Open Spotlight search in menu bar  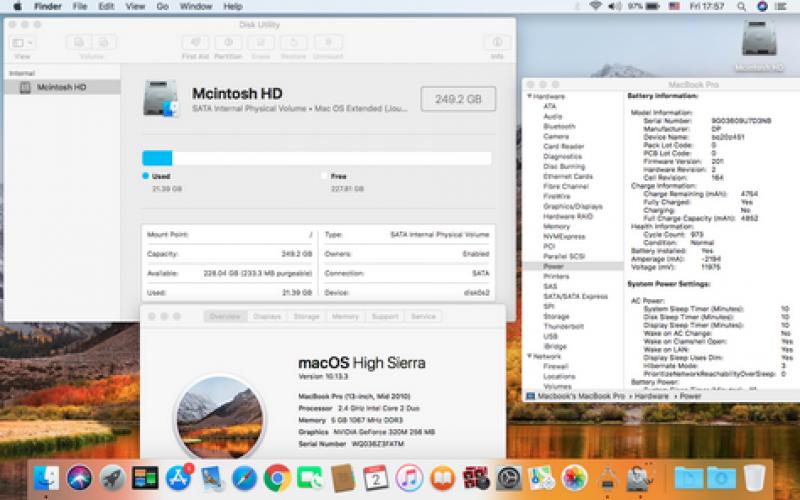(x=741, y=7)
